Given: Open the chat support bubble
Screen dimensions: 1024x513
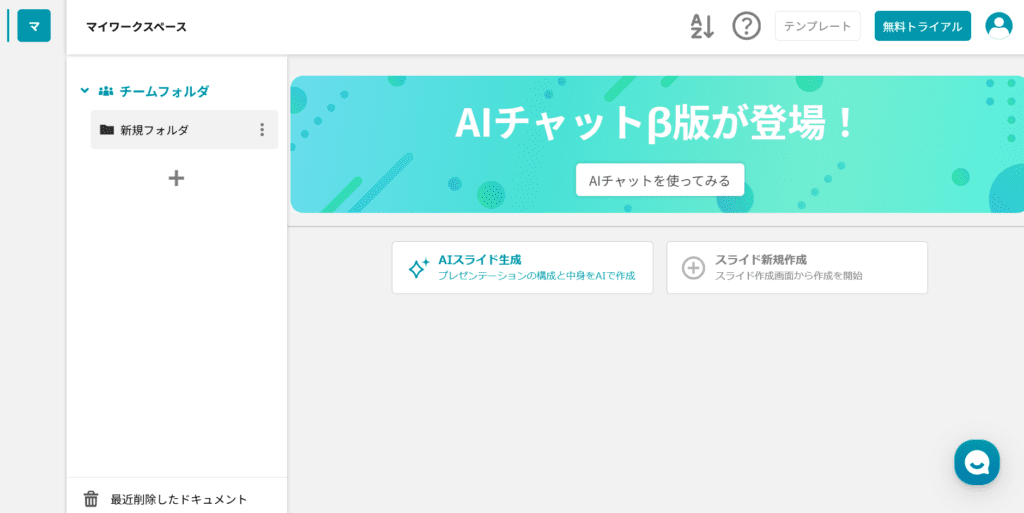Looking at the screenshot, I should (976, 462).
